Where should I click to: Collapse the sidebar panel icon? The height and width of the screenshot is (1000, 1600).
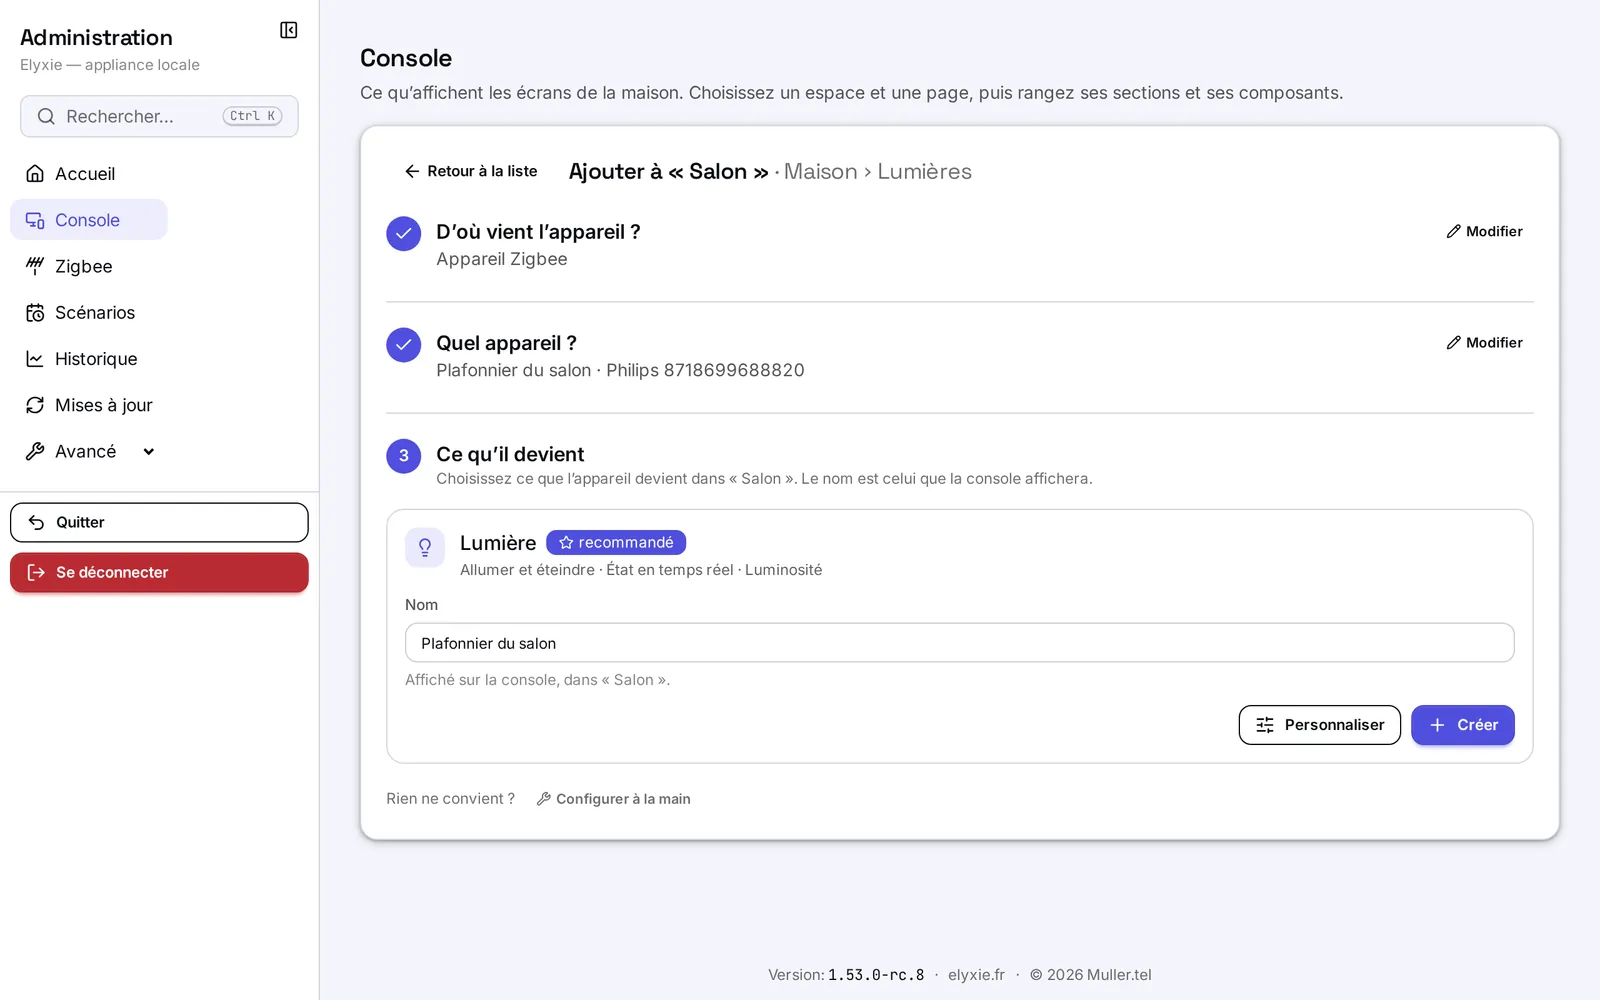[289, 30]
